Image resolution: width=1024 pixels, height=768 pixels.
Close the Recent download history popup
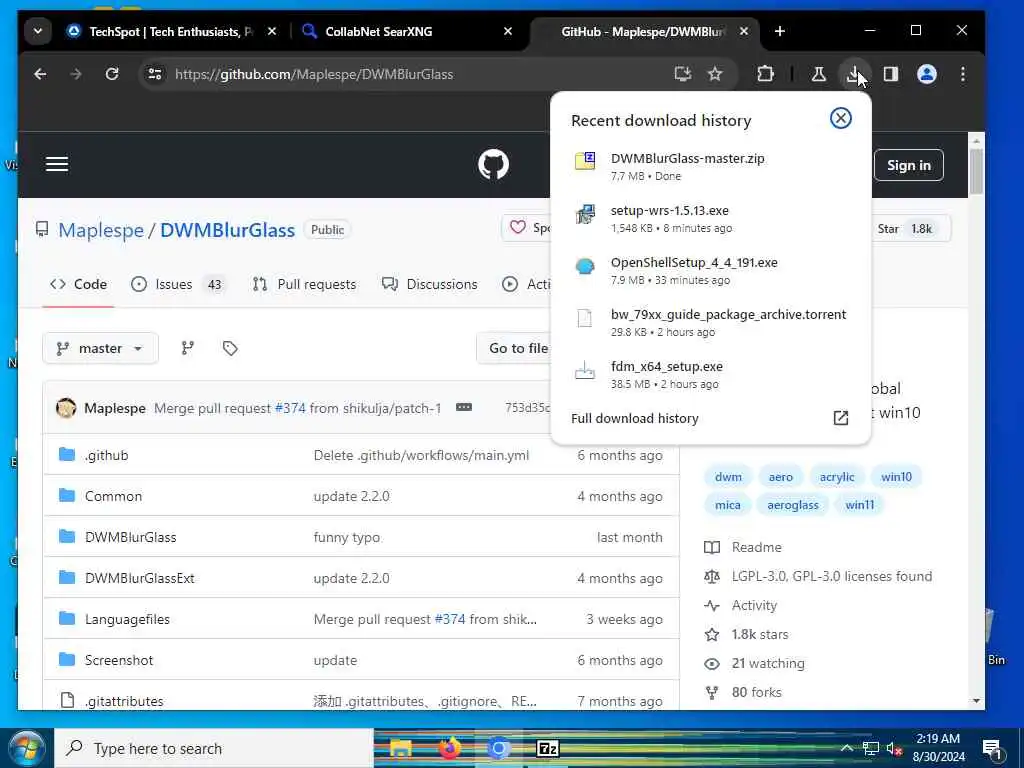pyautogui.click(x=840, y=118)
